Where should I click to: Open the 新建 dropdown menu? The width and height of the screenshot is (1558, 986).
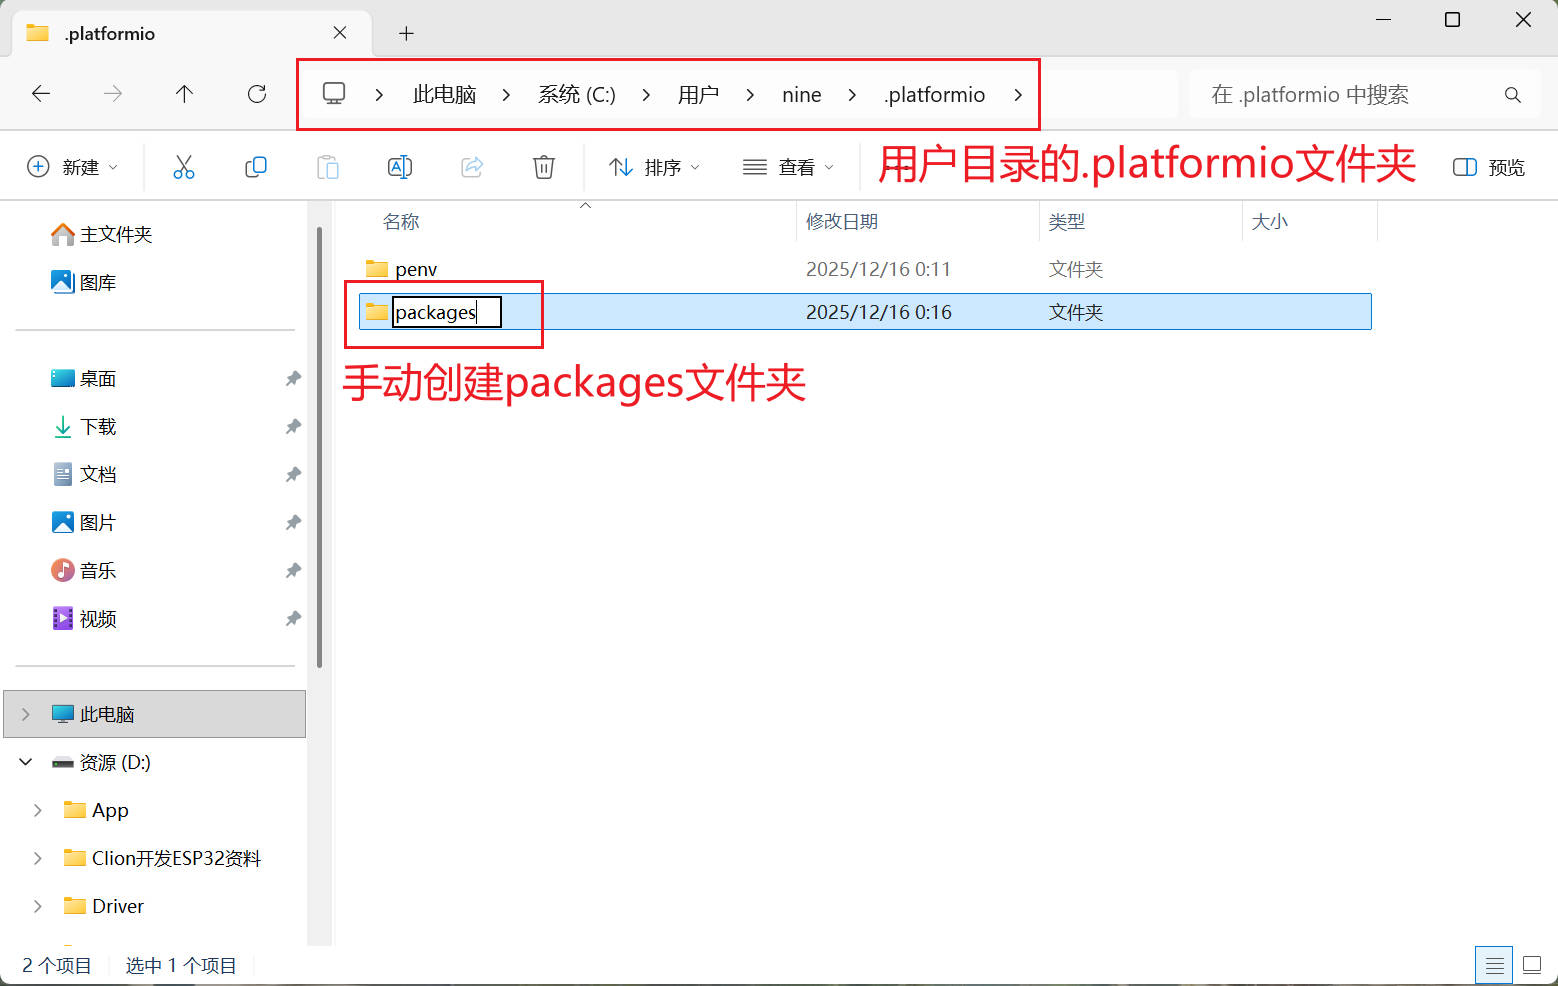coord(73,167)
